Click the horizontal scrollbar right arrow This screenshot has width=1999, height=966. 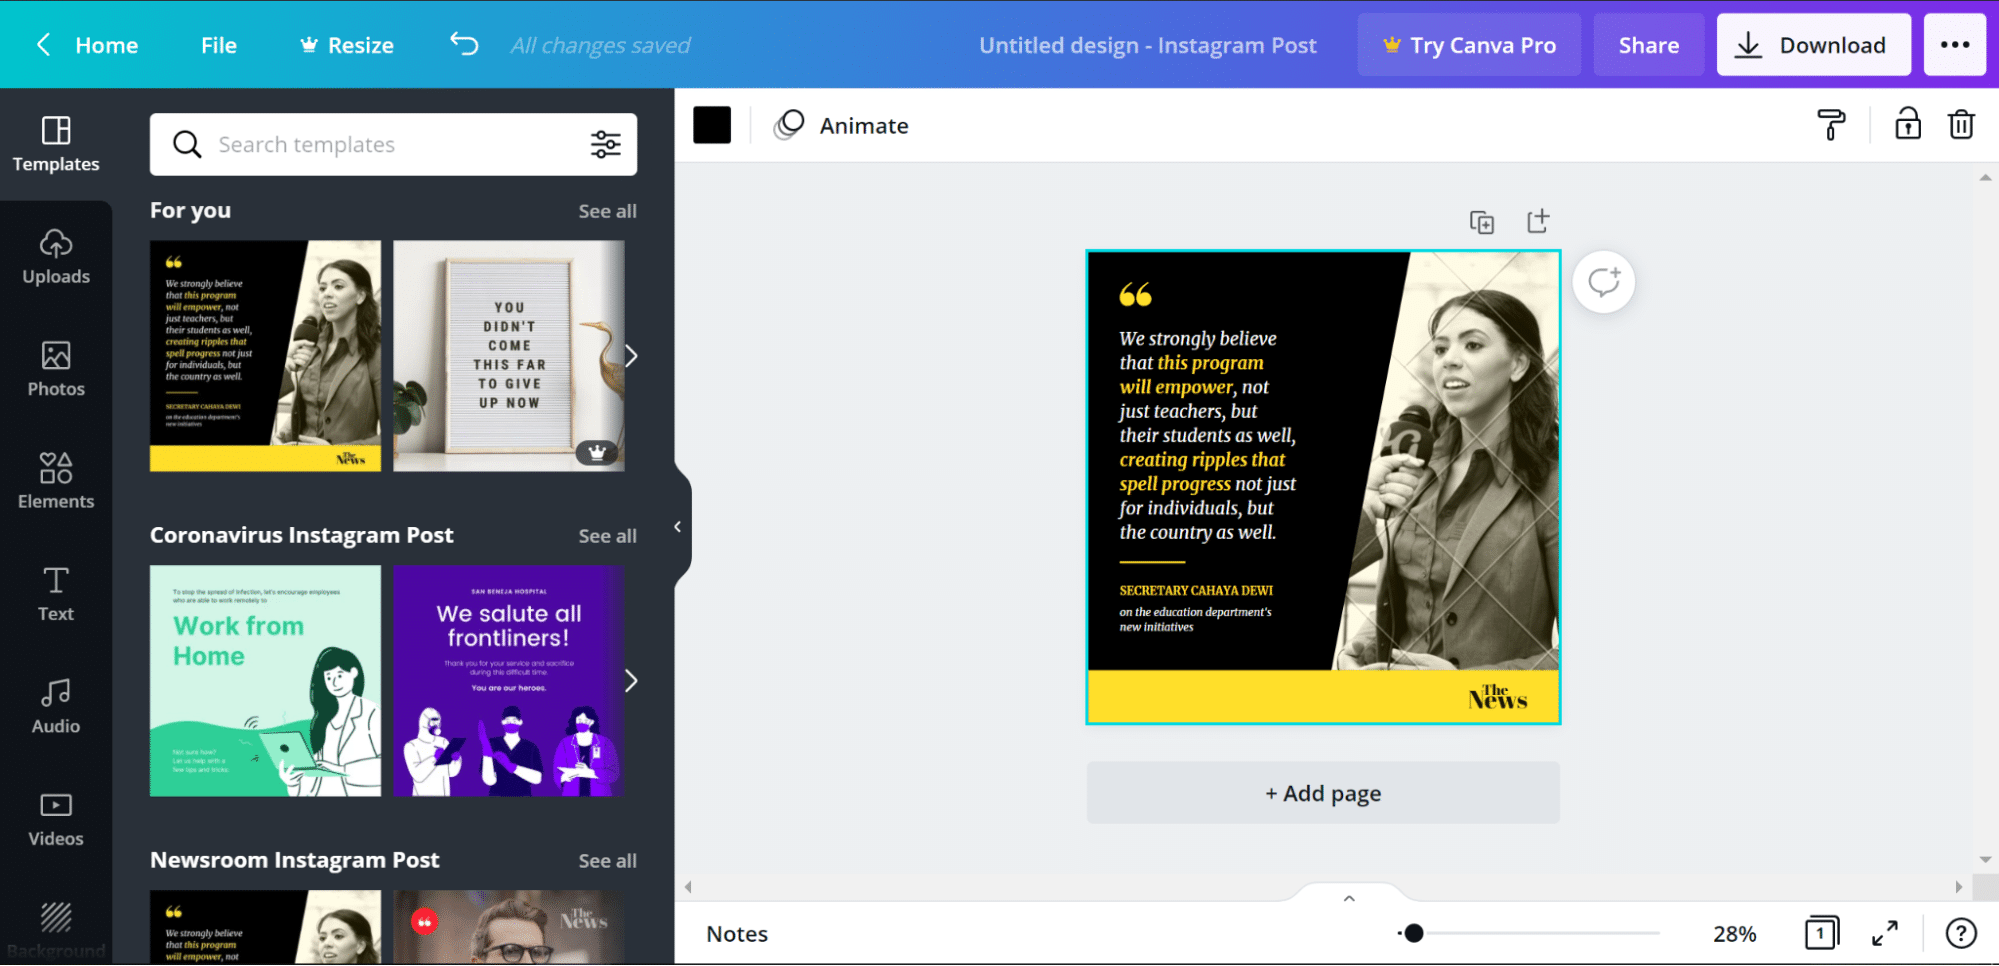(1958, 887)
